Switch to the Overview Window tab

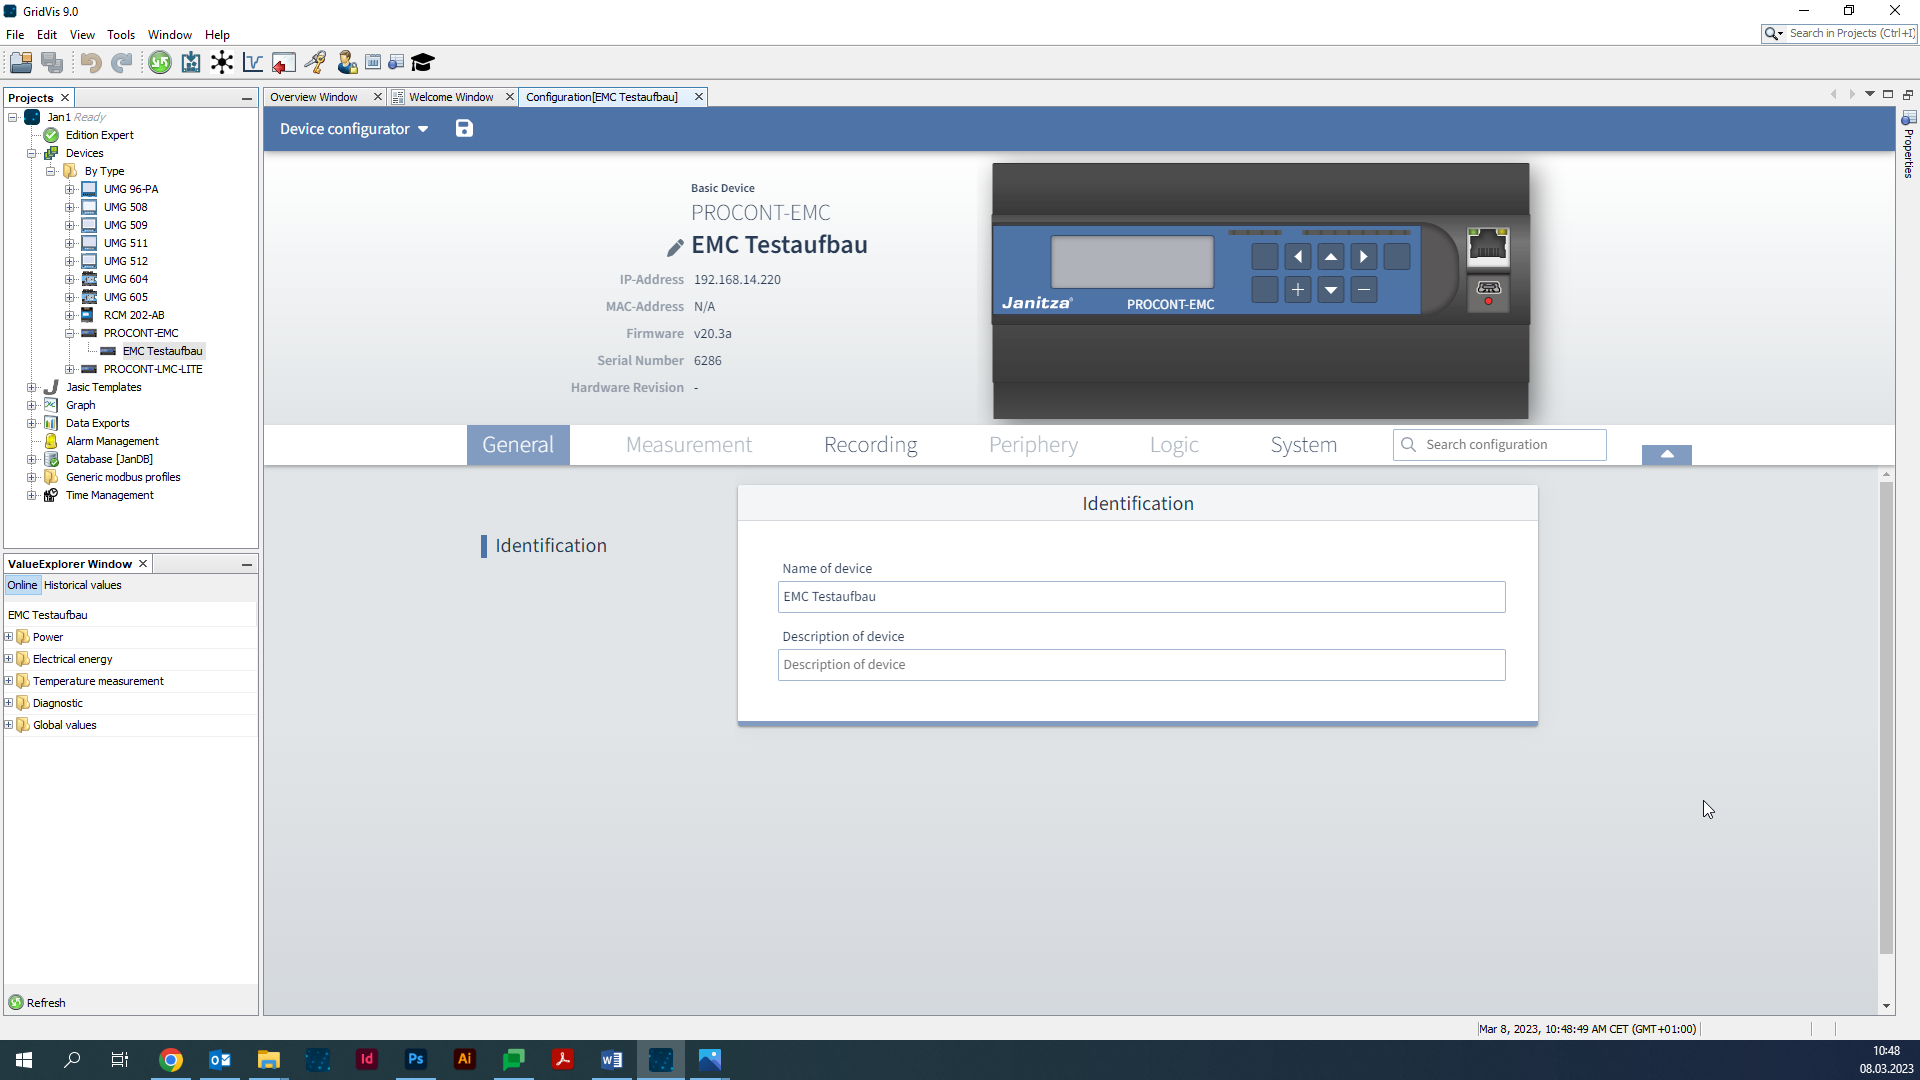point(314,97)
